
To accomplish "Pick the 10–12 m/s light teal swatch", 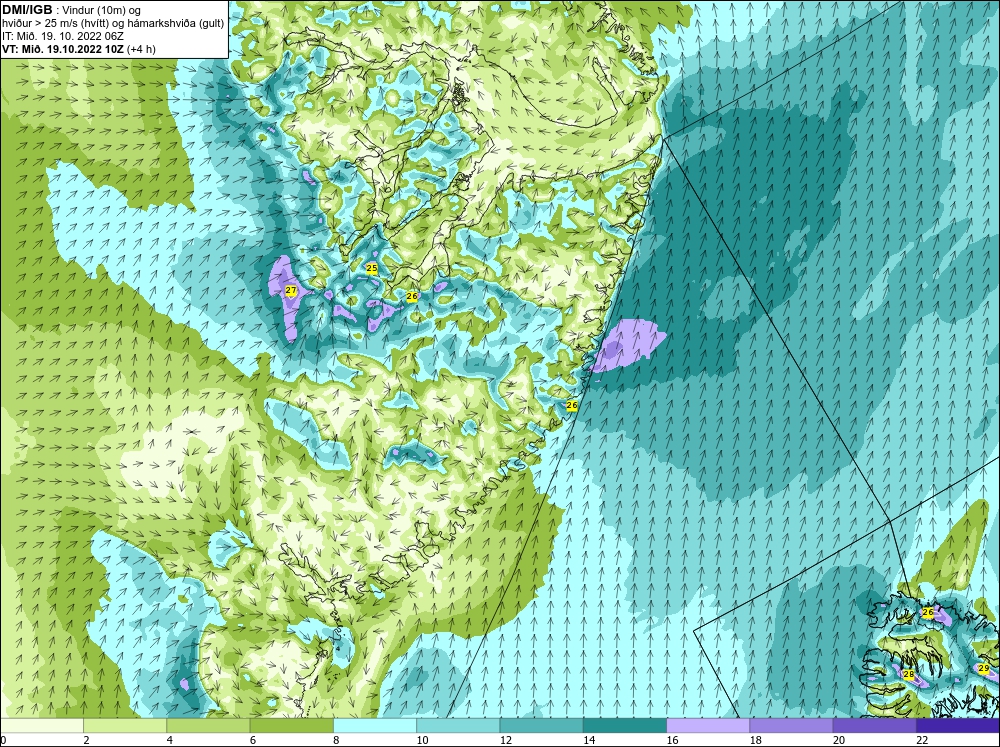I will 458,725.
